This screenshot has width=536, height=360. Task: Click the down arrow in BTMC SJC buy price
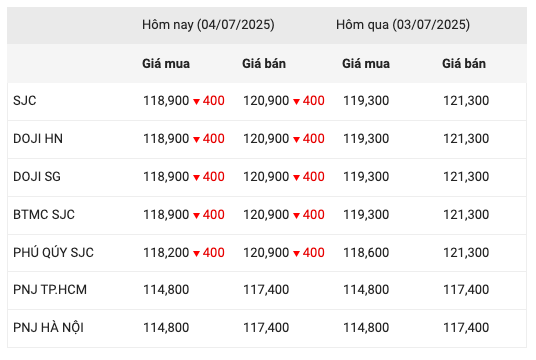pos(196,215)
